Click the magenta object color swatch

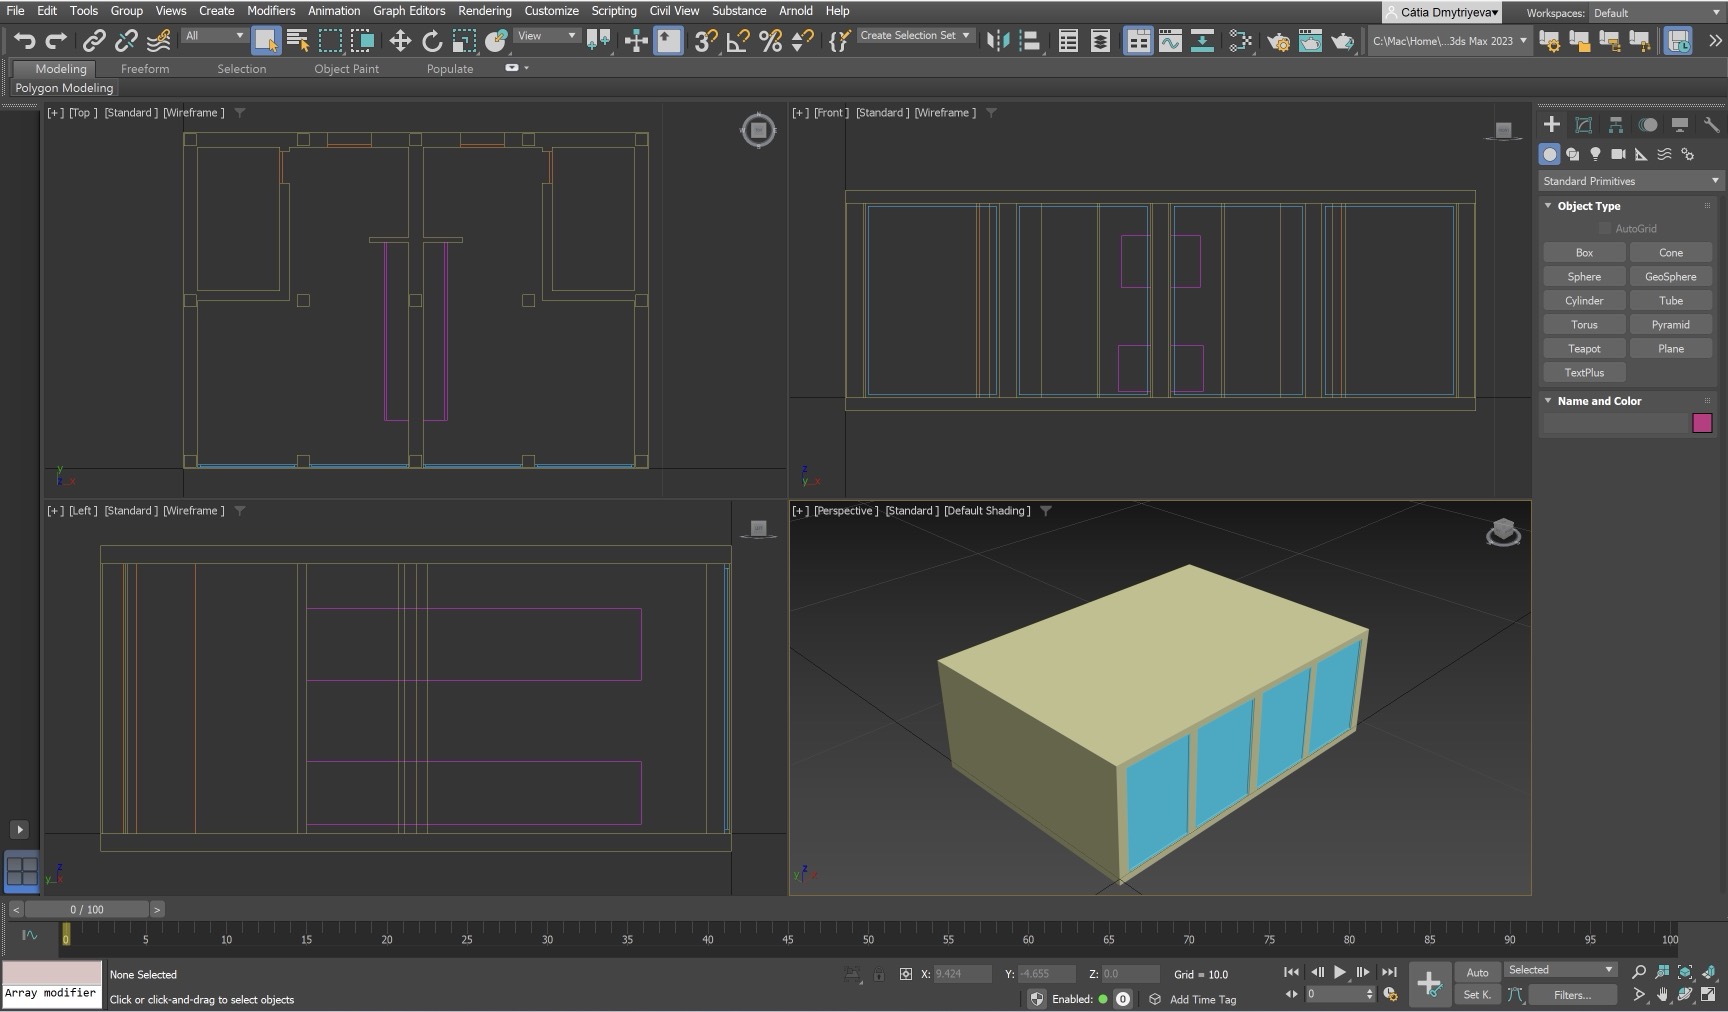click(1702, 424)
